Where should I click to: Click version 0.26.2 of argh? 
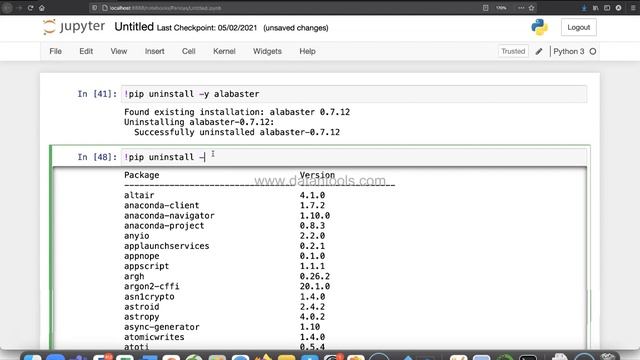pos(315,276)
